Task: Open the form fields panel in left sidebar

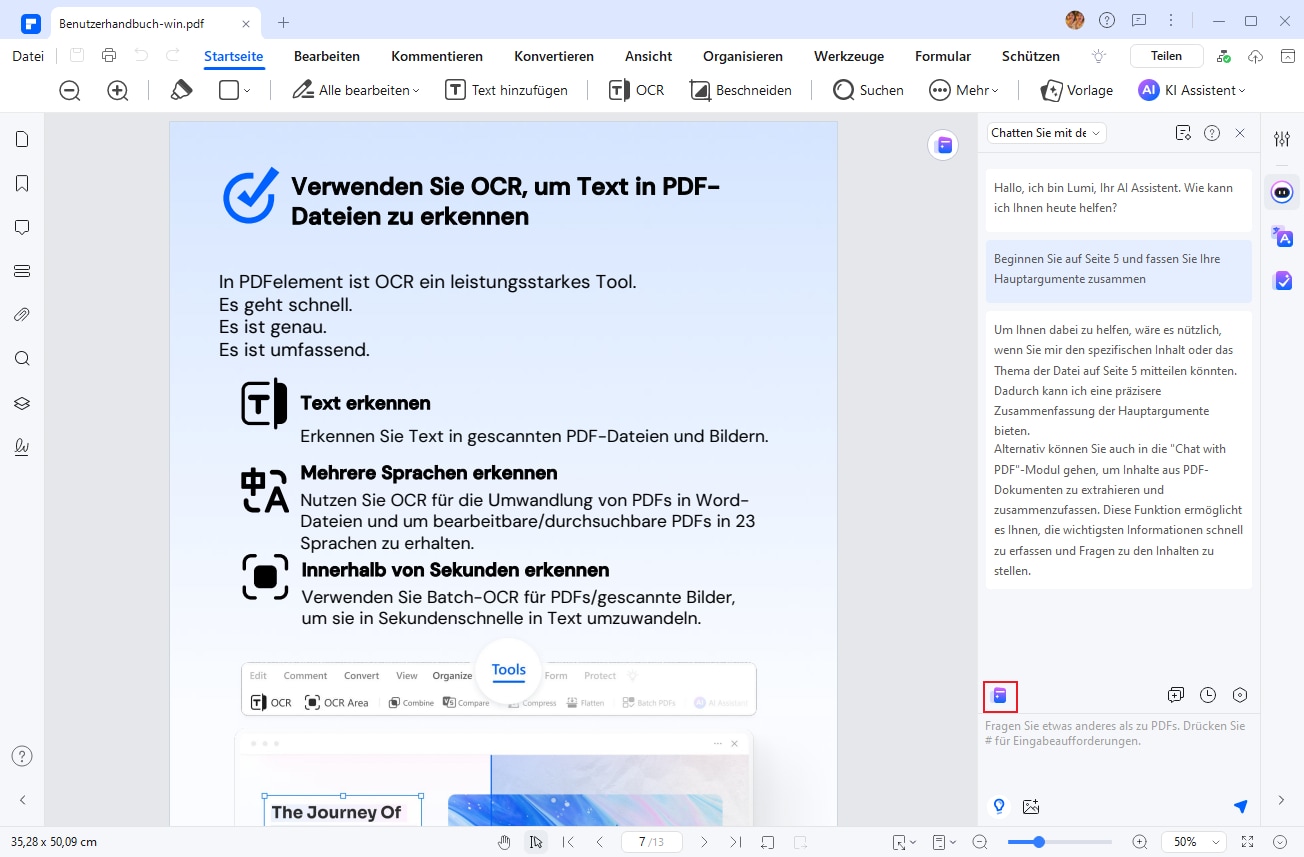Action: pos(22,271)
